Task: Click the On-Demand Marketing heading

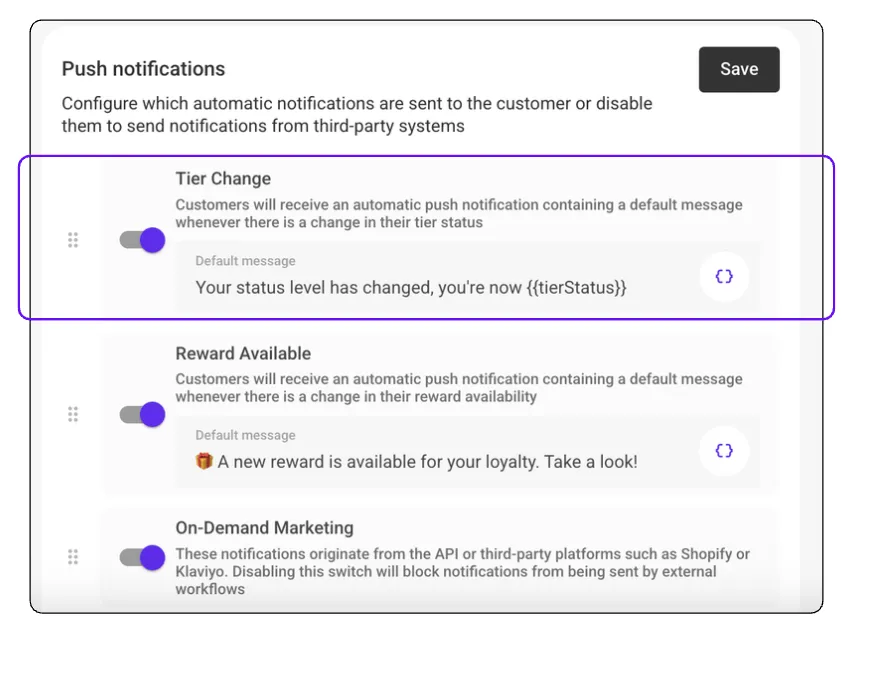Action: pyautogui.click(x=264, y=528)
